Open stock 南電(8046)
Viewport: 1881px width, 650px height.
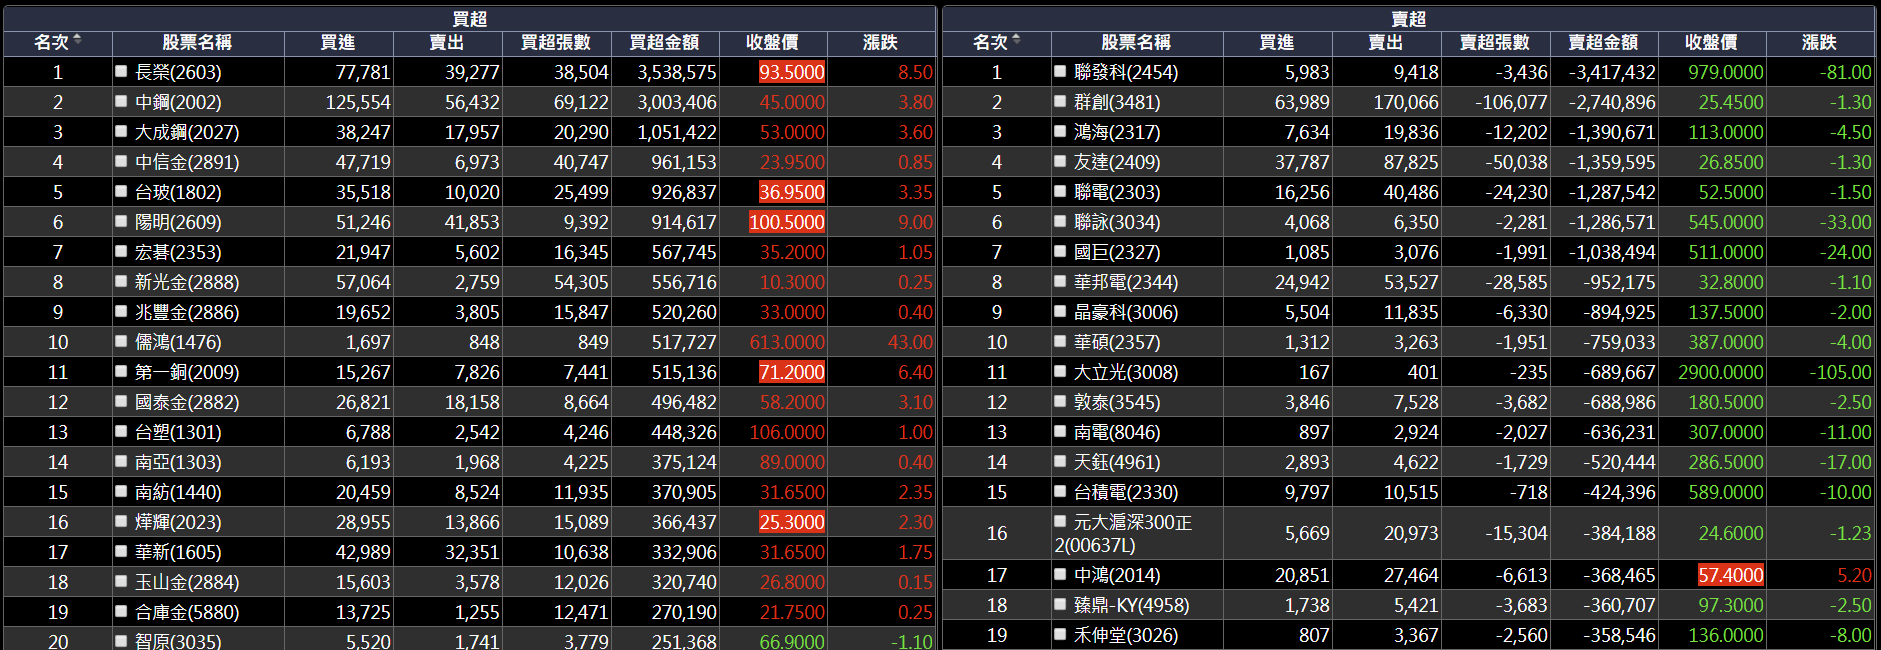click(1117, 432)
